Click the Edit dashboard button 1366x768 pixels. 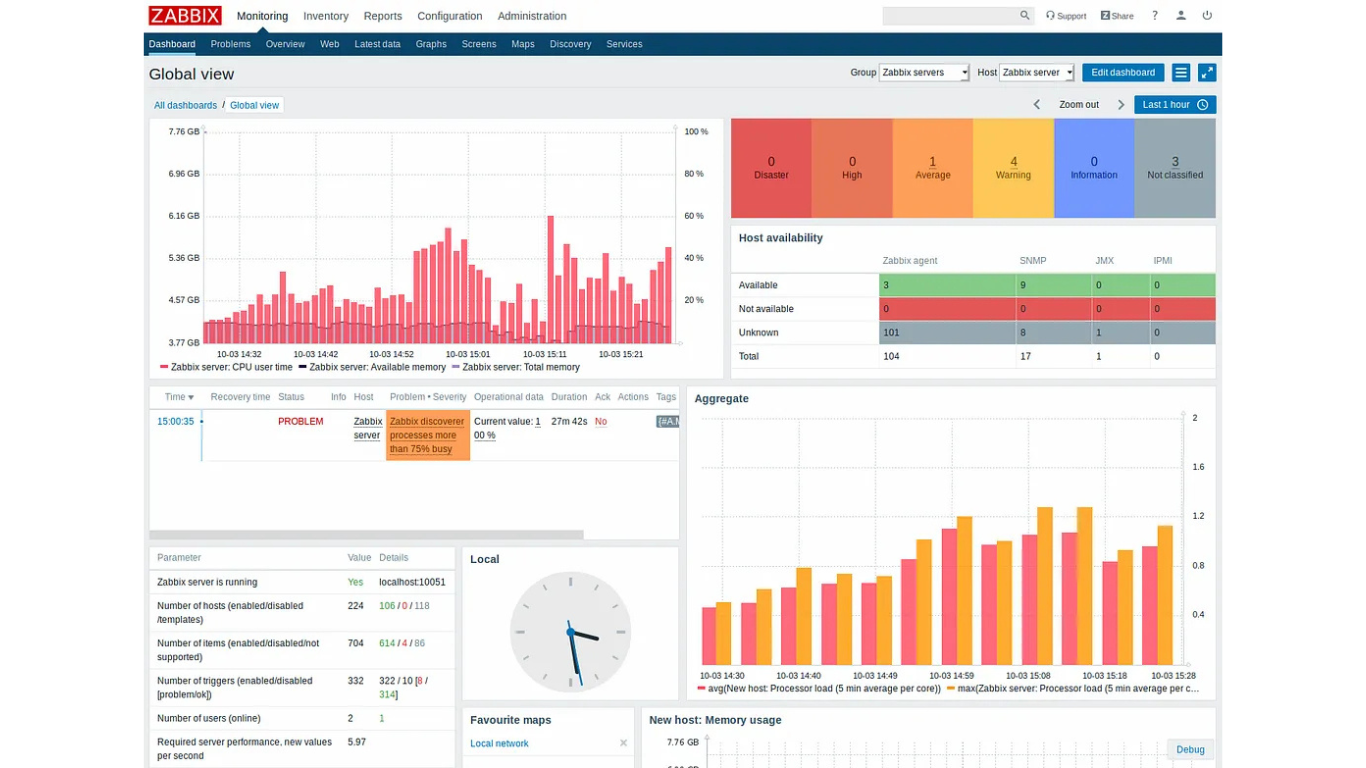click(1123, 73)
